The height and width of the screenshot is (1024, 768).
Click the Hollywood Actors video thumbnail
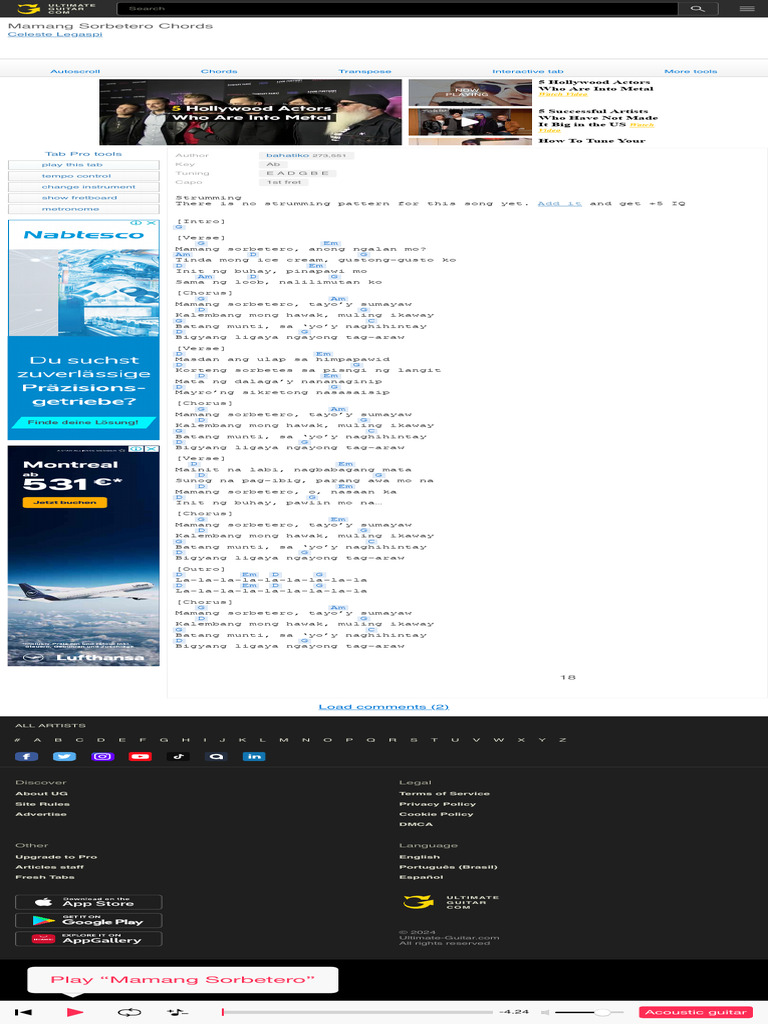tap(250, 112)
